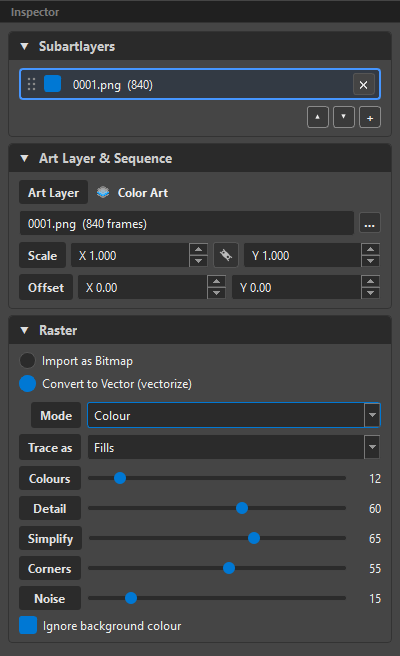Toggle Ignore background colour checkbox
This screenshot has width=400, height=656.
(x=28, y=625)
